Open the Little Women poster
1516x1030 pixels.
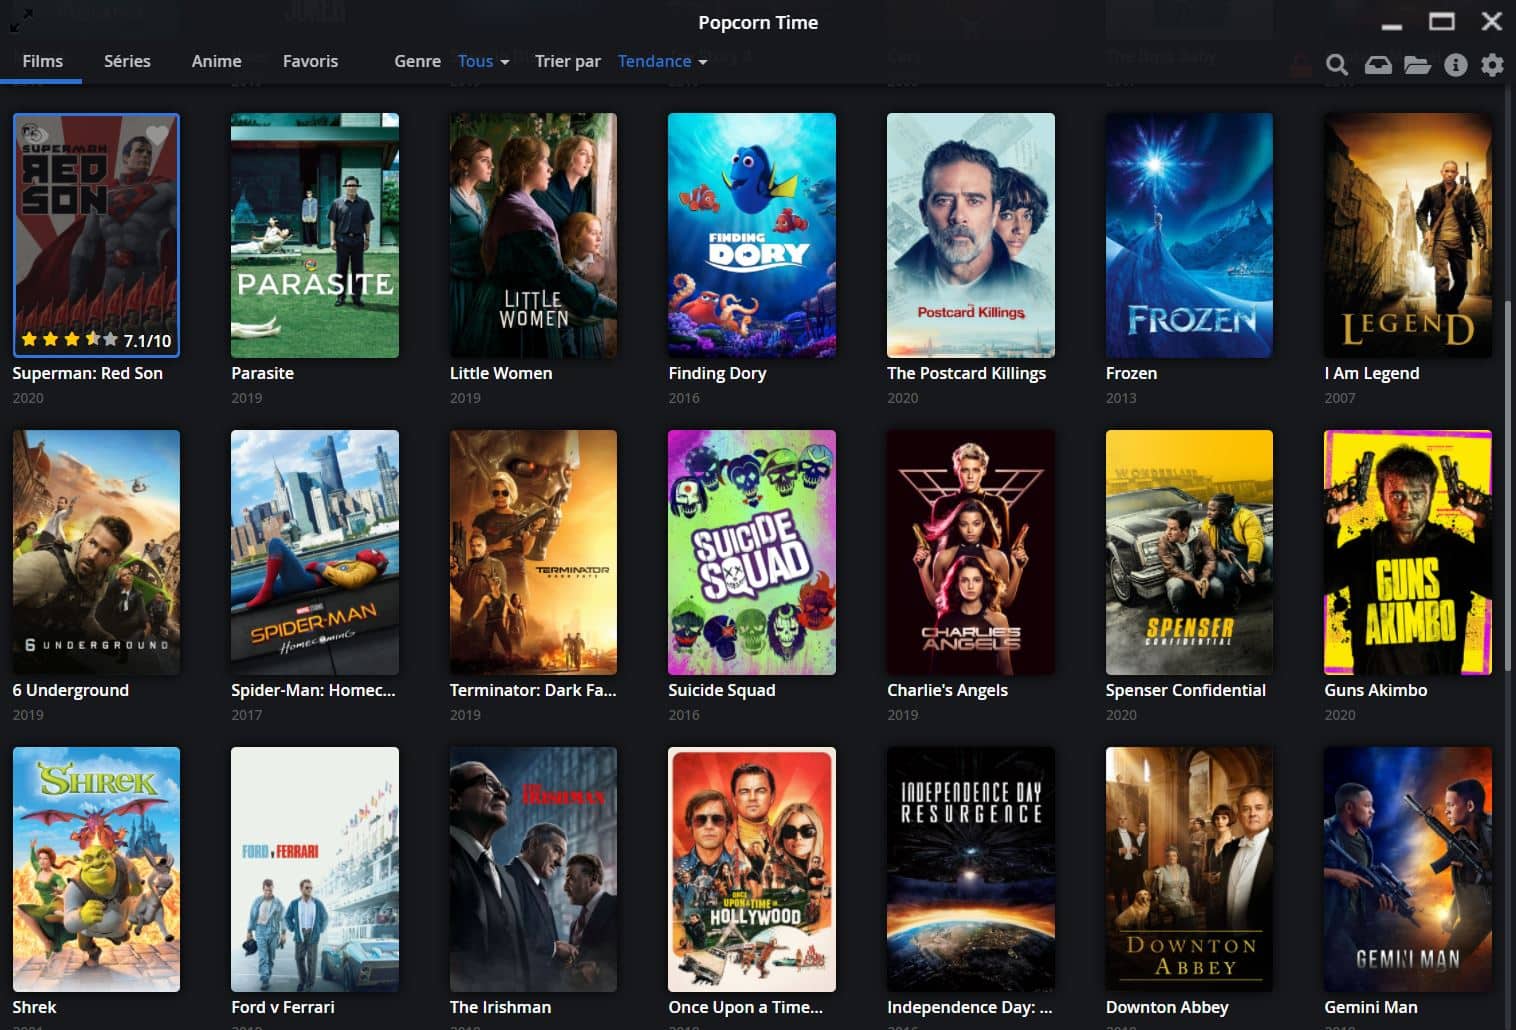coord(533,235)
